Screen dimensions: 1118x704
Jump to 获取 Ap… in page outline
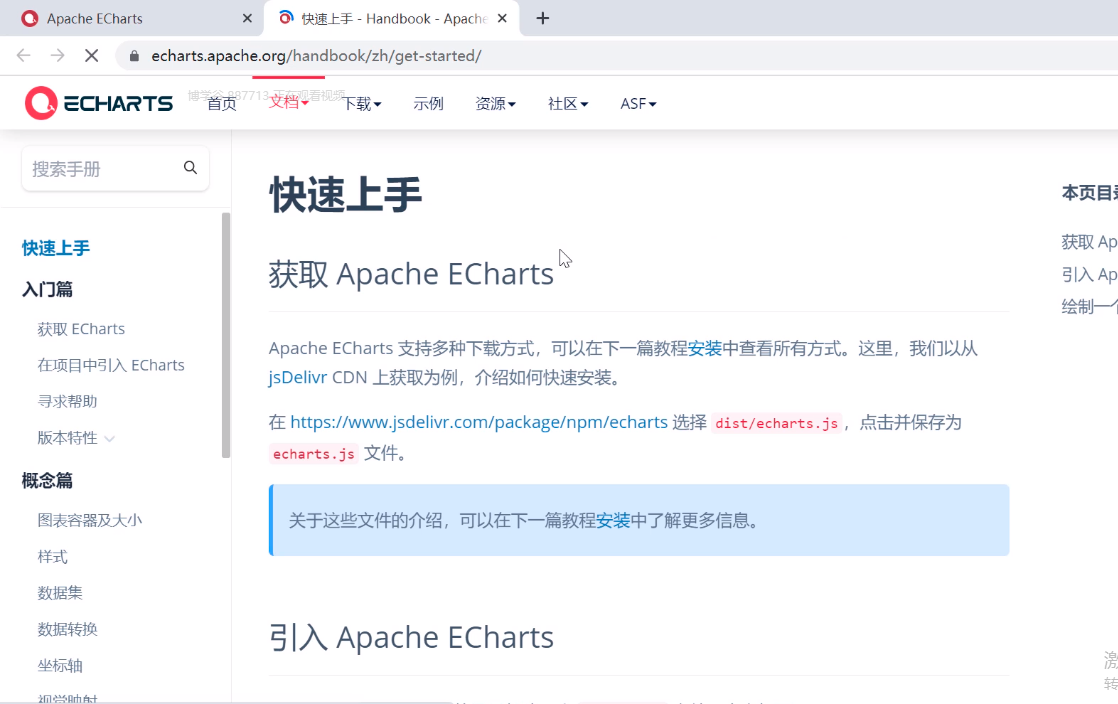click(x=1089, y=242)
